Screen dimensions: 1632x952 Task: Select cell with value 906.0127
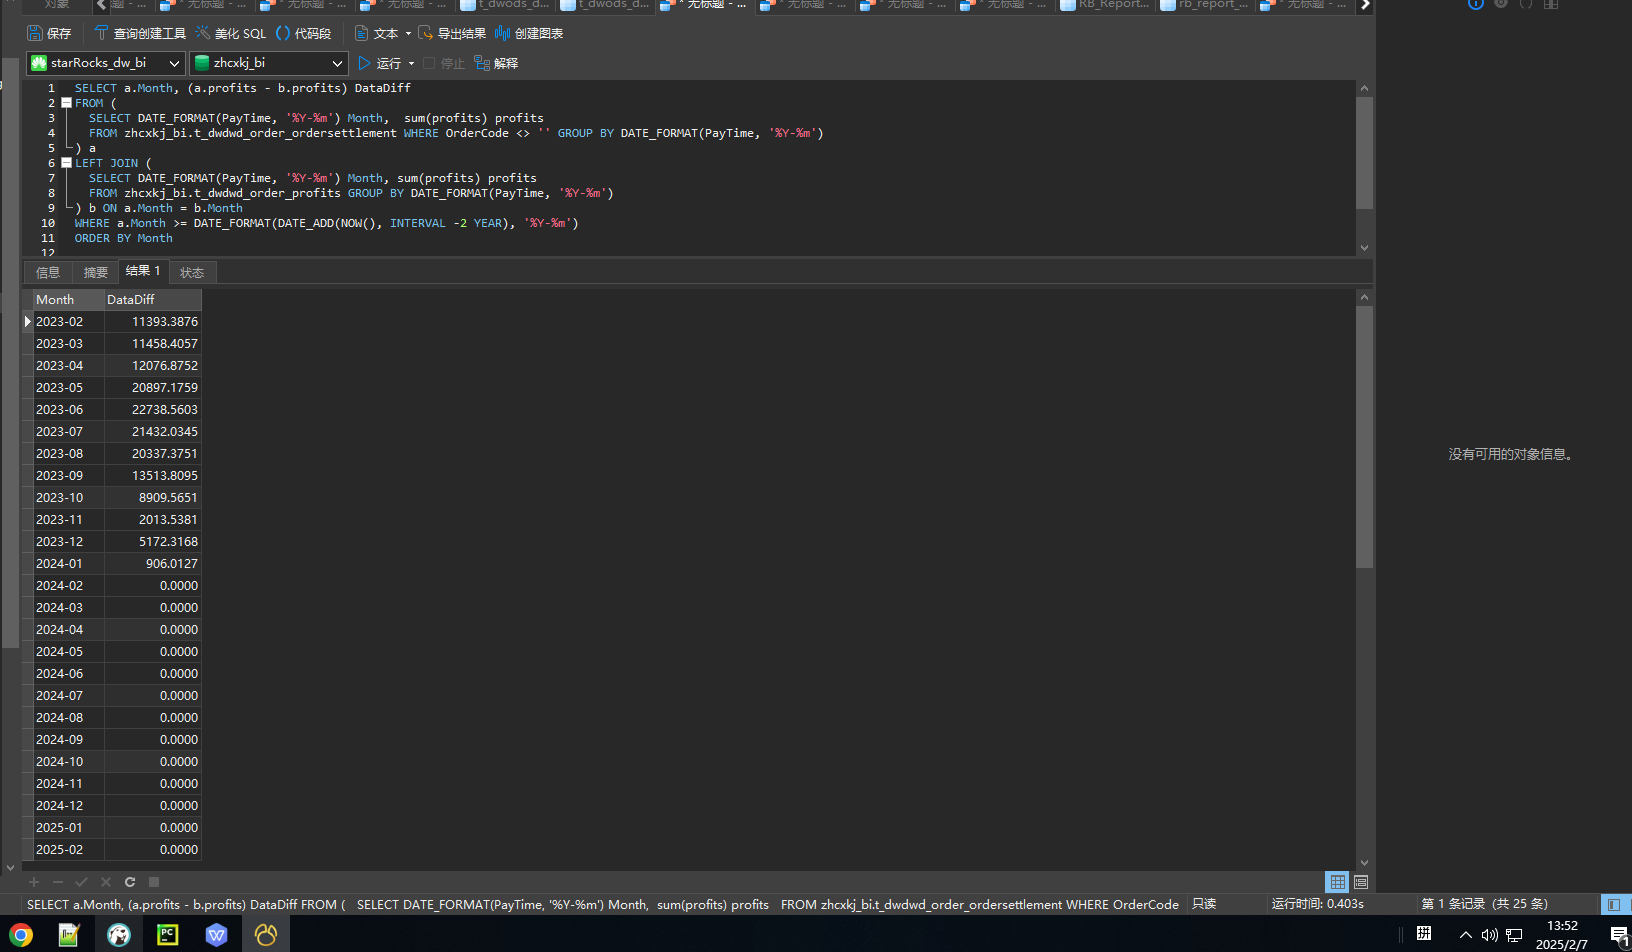(x=153, y=563)
